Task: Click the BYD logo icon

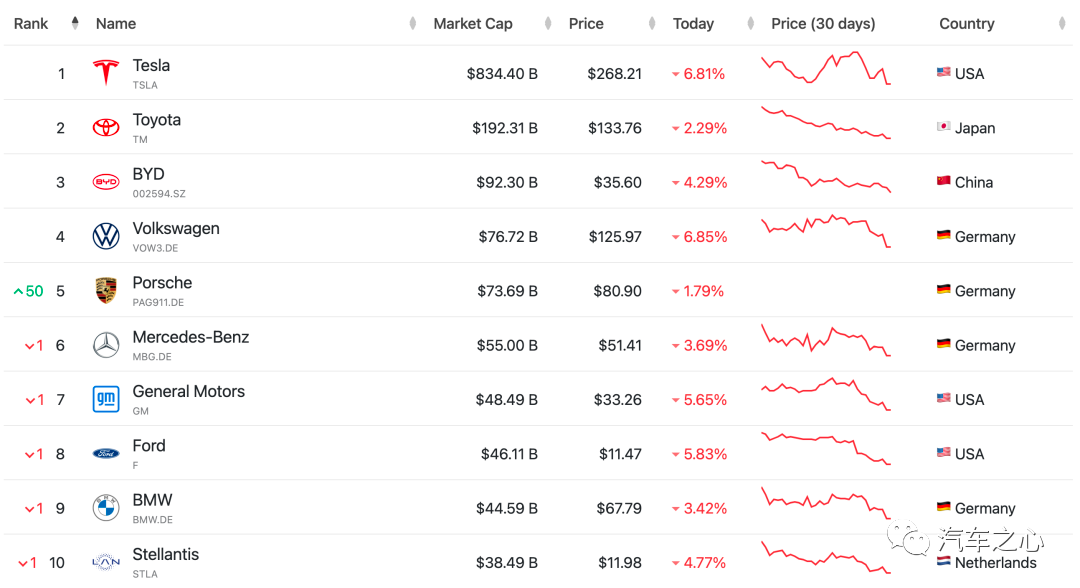Action: pyautogui.click(x=106, y=182)
